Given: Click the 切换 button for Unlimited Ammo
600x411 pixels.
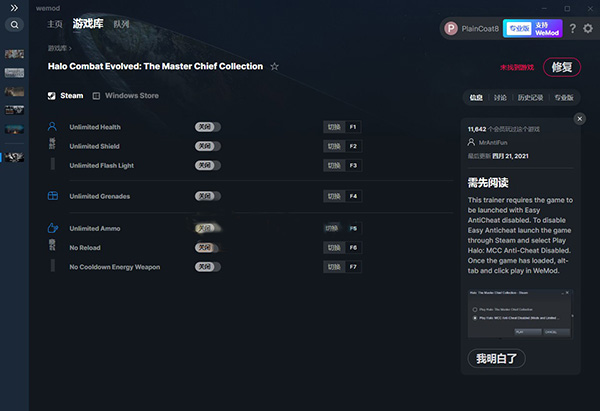Looking at the screenshot, I should [x=332, y=228].
